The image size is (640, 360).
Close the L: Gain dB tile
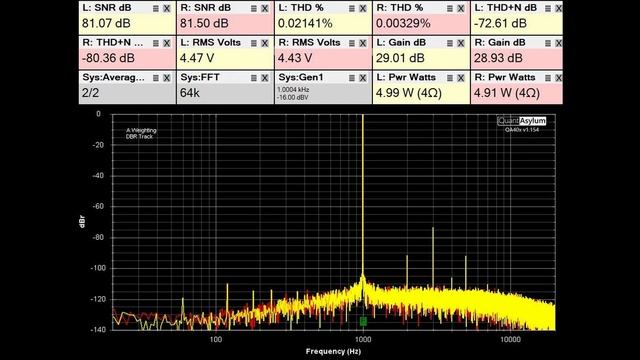coord(460,43)
